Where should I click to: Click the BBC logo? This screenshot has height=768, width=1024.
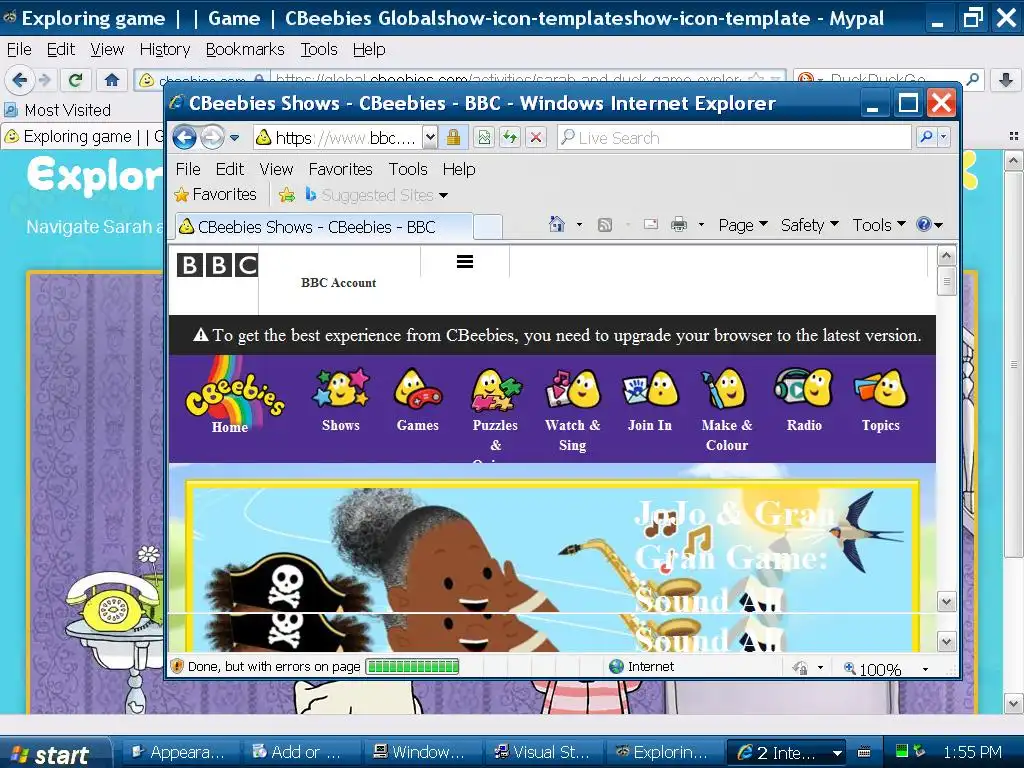(x=217, y=264)
